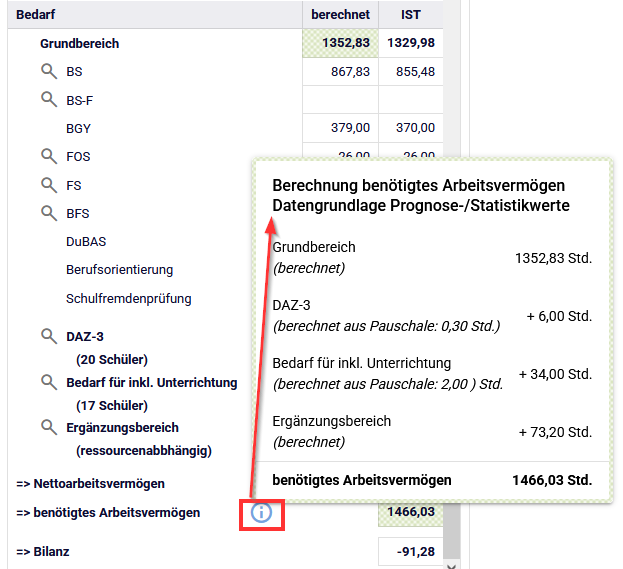Click the magnifier icon next to BS
The height and width of the screenshot is (569, 623).
coord(48,71)
